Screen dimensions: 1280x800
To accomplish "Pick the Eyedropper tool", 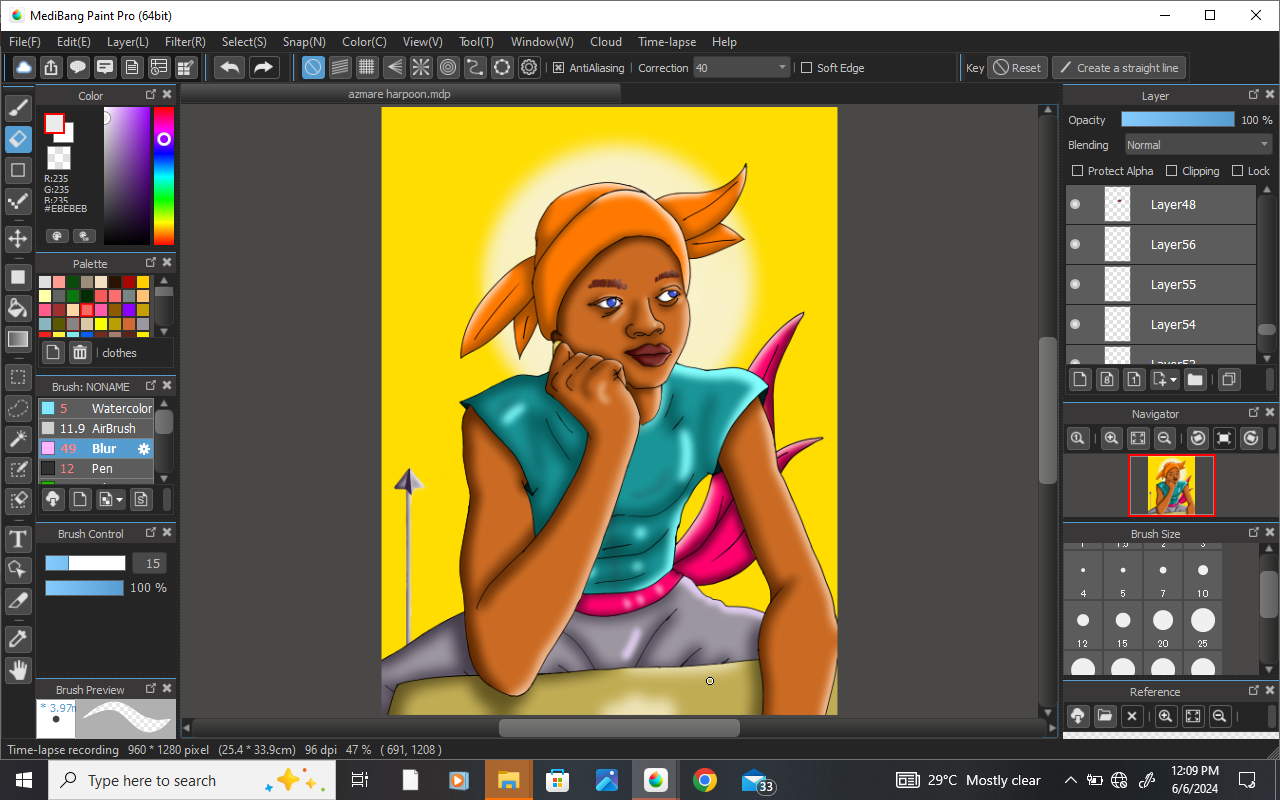I will [x=18, y=638].
